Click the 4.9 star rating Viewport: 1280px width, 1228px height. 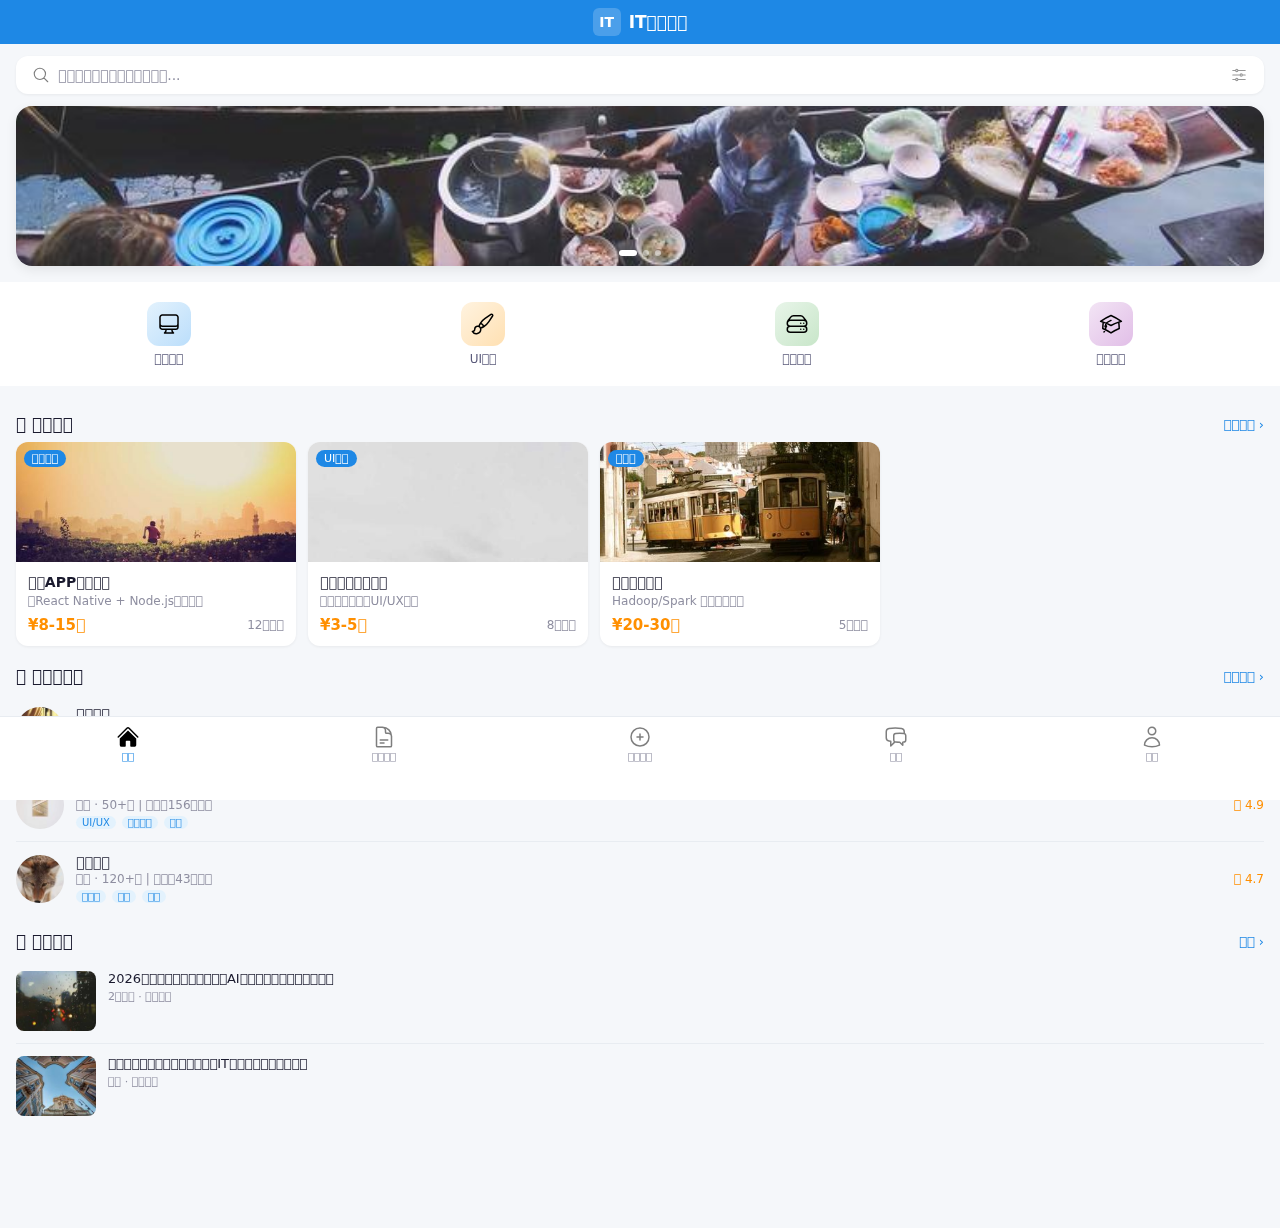[1249, 805]
